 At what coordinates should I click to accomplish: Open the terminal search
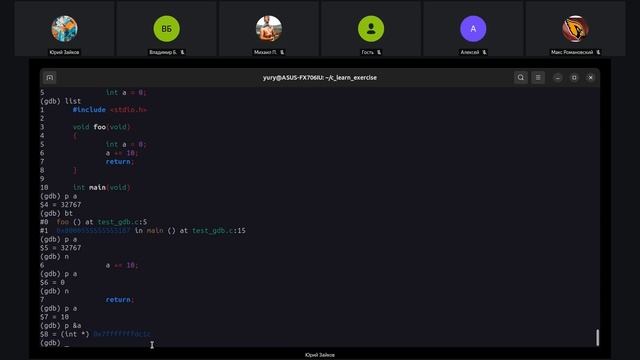tap(520, 78)
